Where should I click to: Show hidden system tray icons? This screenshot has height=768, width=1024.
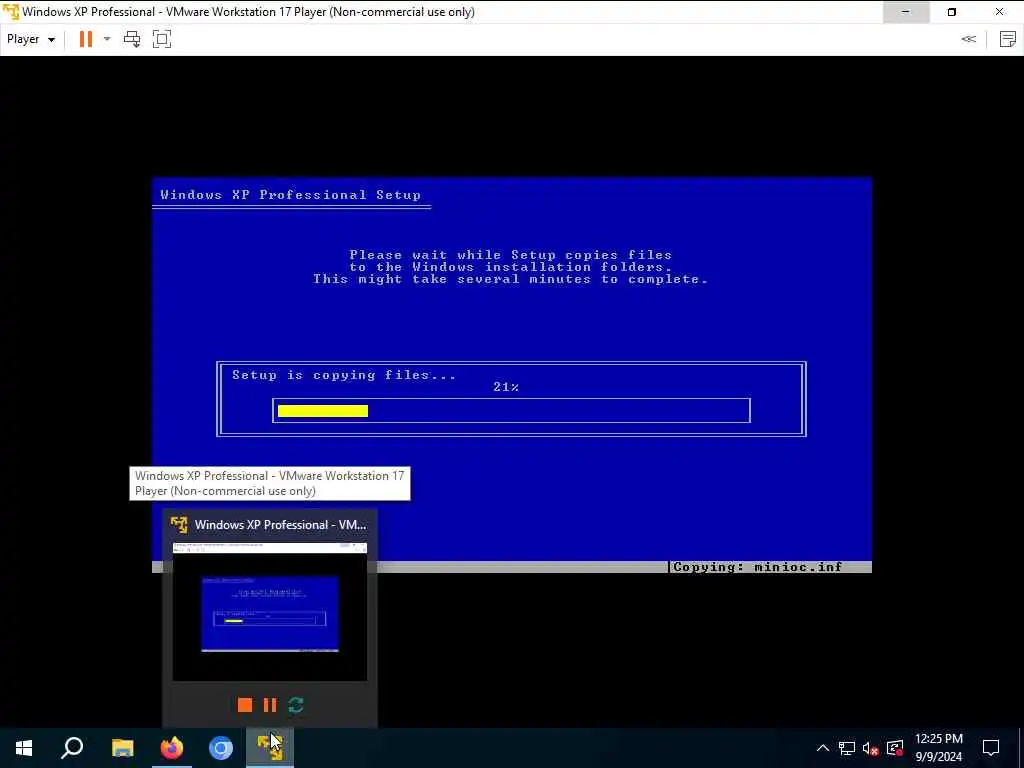tap(823, 748)
